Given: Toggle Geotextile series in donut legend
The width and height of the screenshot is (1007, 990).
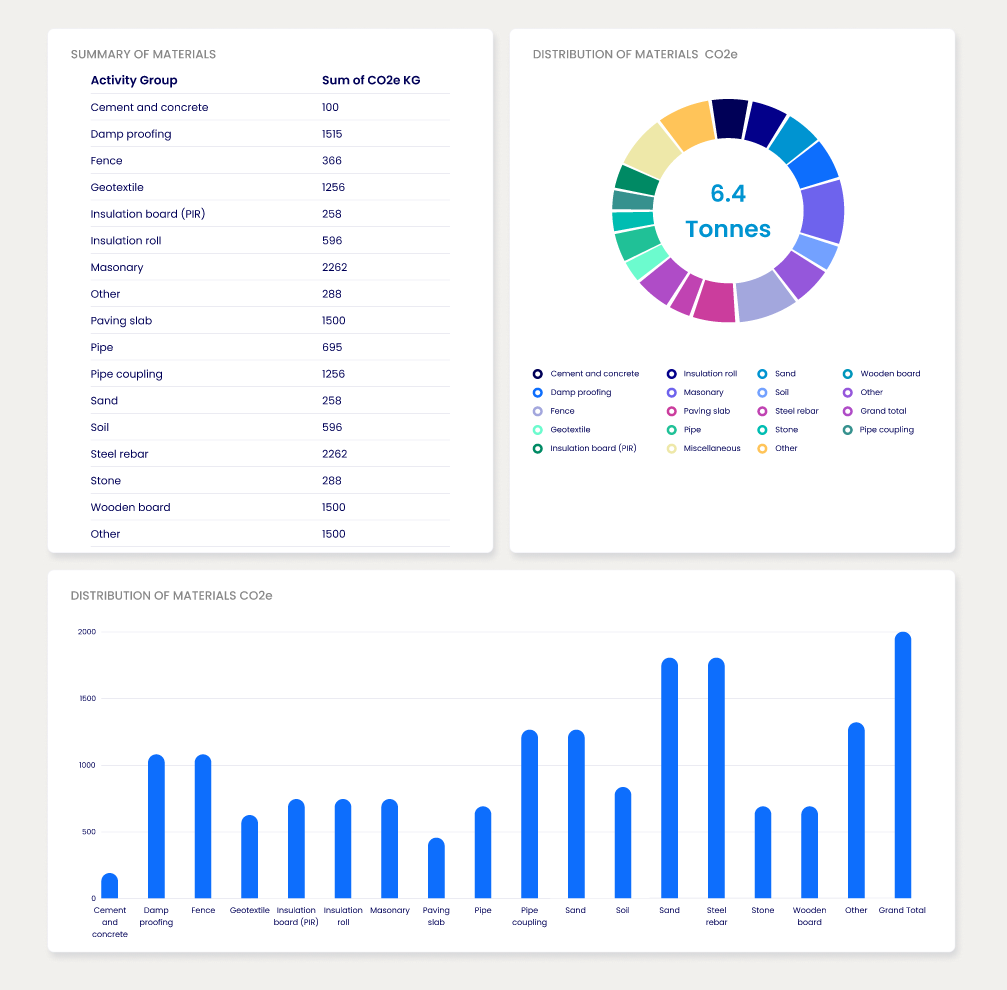Looking at the screenshot, I should point(538,430).
